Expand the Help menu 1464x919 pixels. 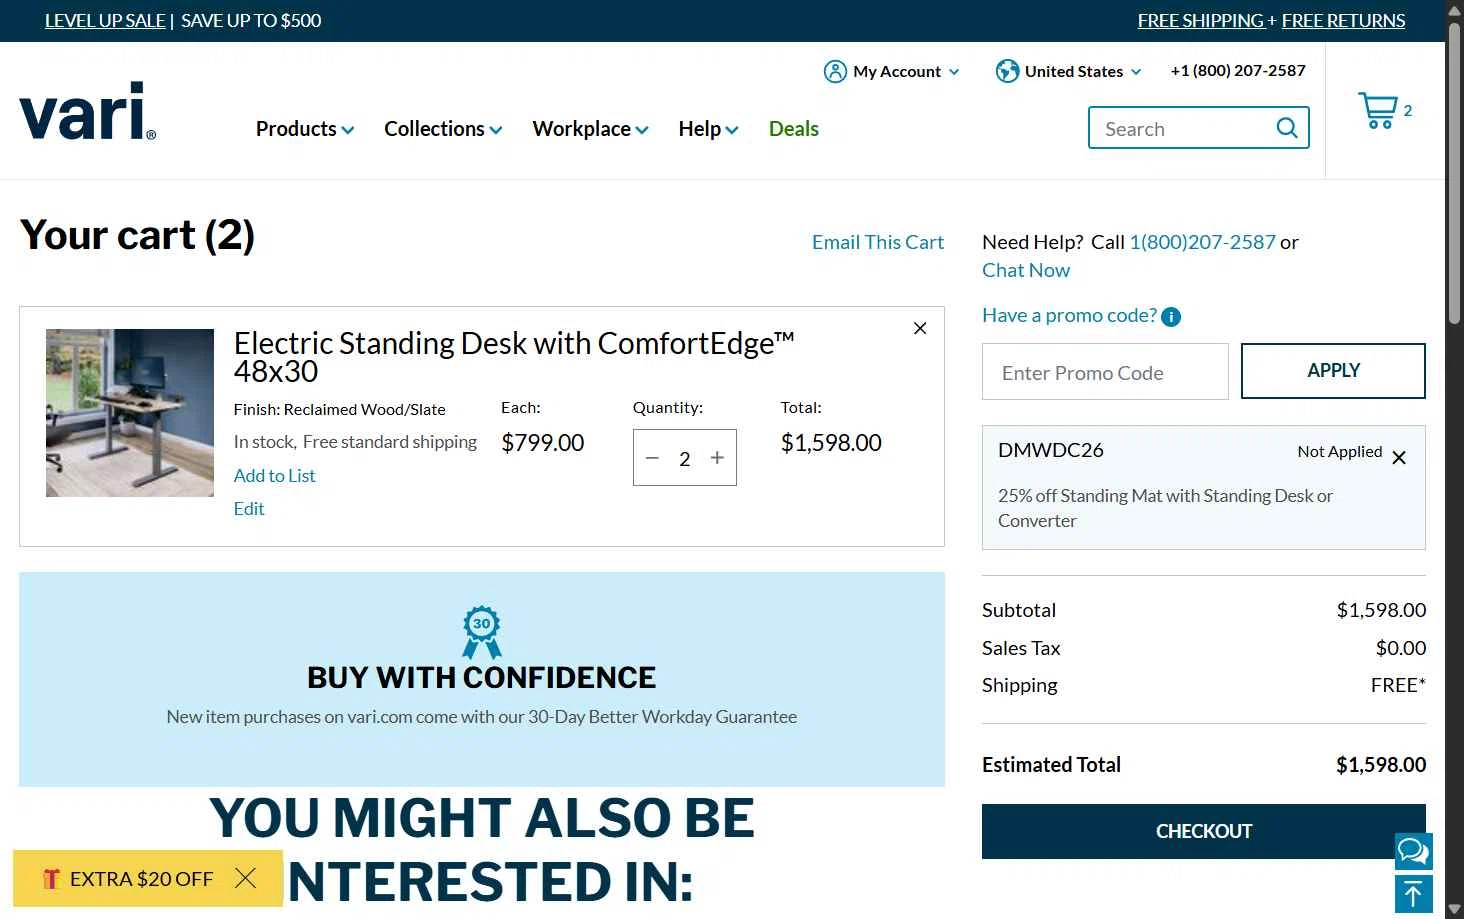708,129
